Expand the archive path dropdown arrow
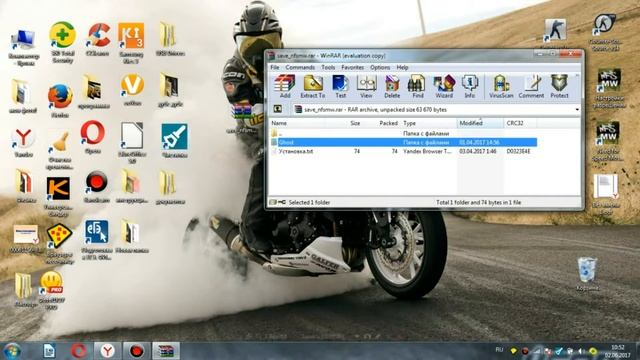 tap(577, 109)
